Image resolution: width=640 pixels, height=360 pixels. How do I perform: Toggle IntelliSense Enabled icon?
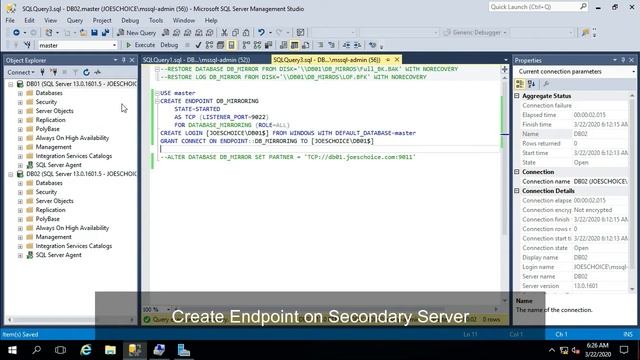click(231, 45)
